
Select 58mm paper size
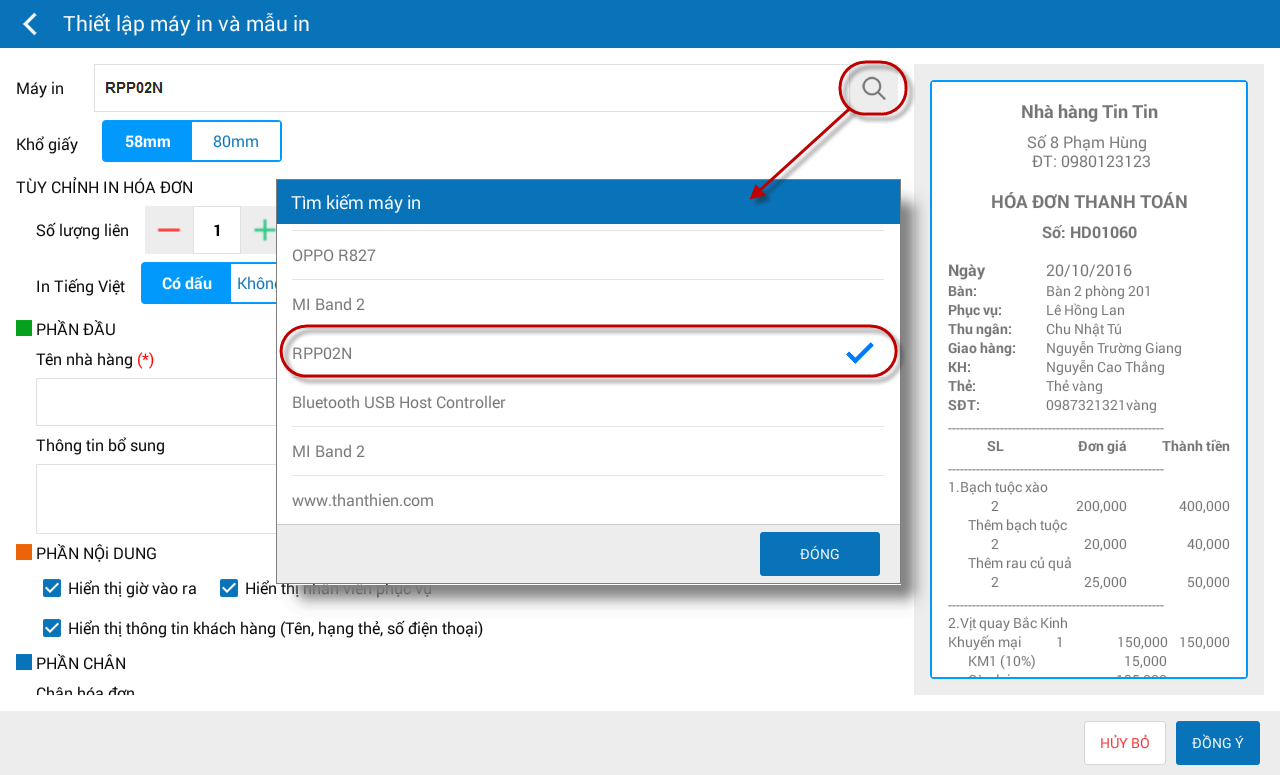148,141
